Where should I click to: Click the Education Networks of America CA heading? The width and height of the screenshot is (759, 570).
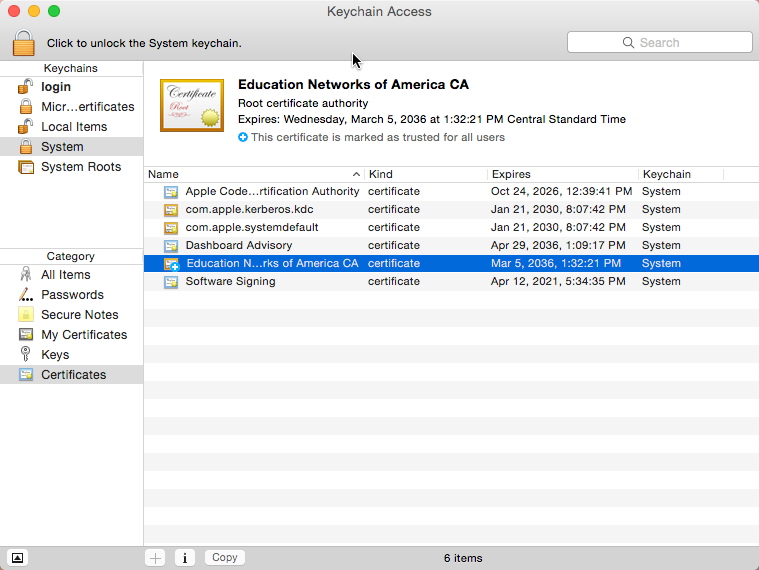click(x=353, y=84)
